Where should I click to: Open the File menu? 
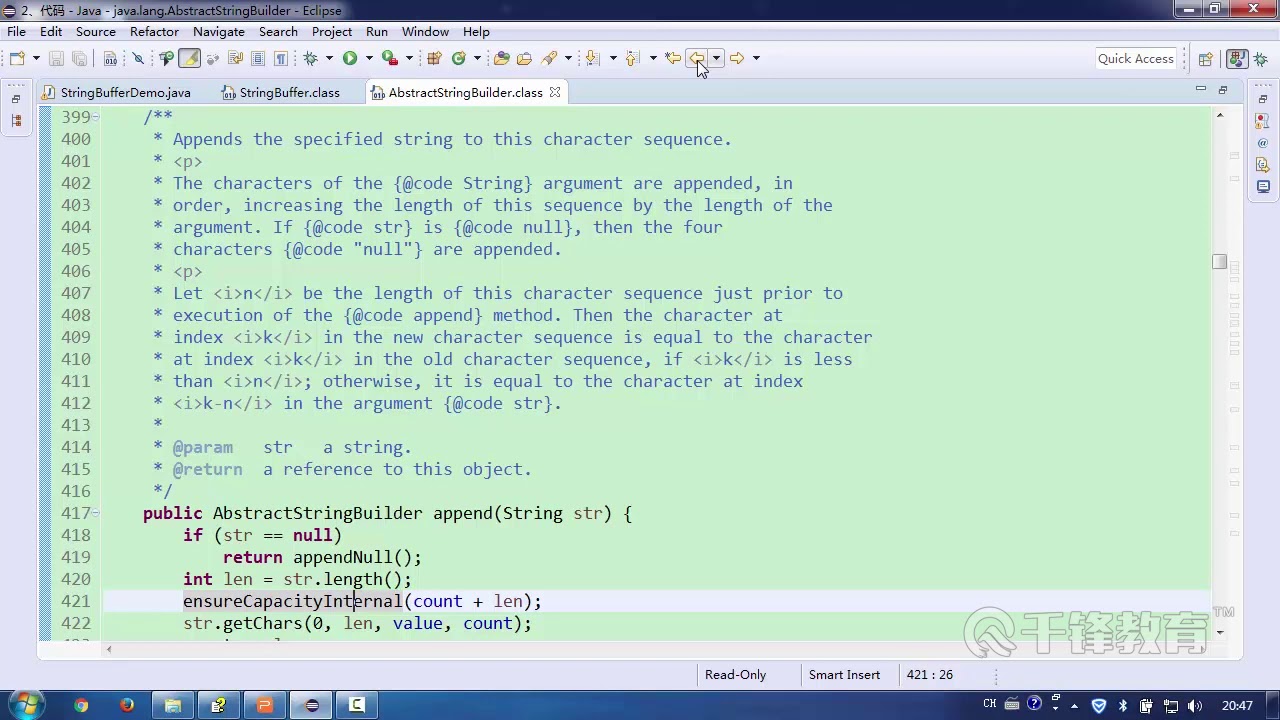pyautogui.click(x=16, y=32)
